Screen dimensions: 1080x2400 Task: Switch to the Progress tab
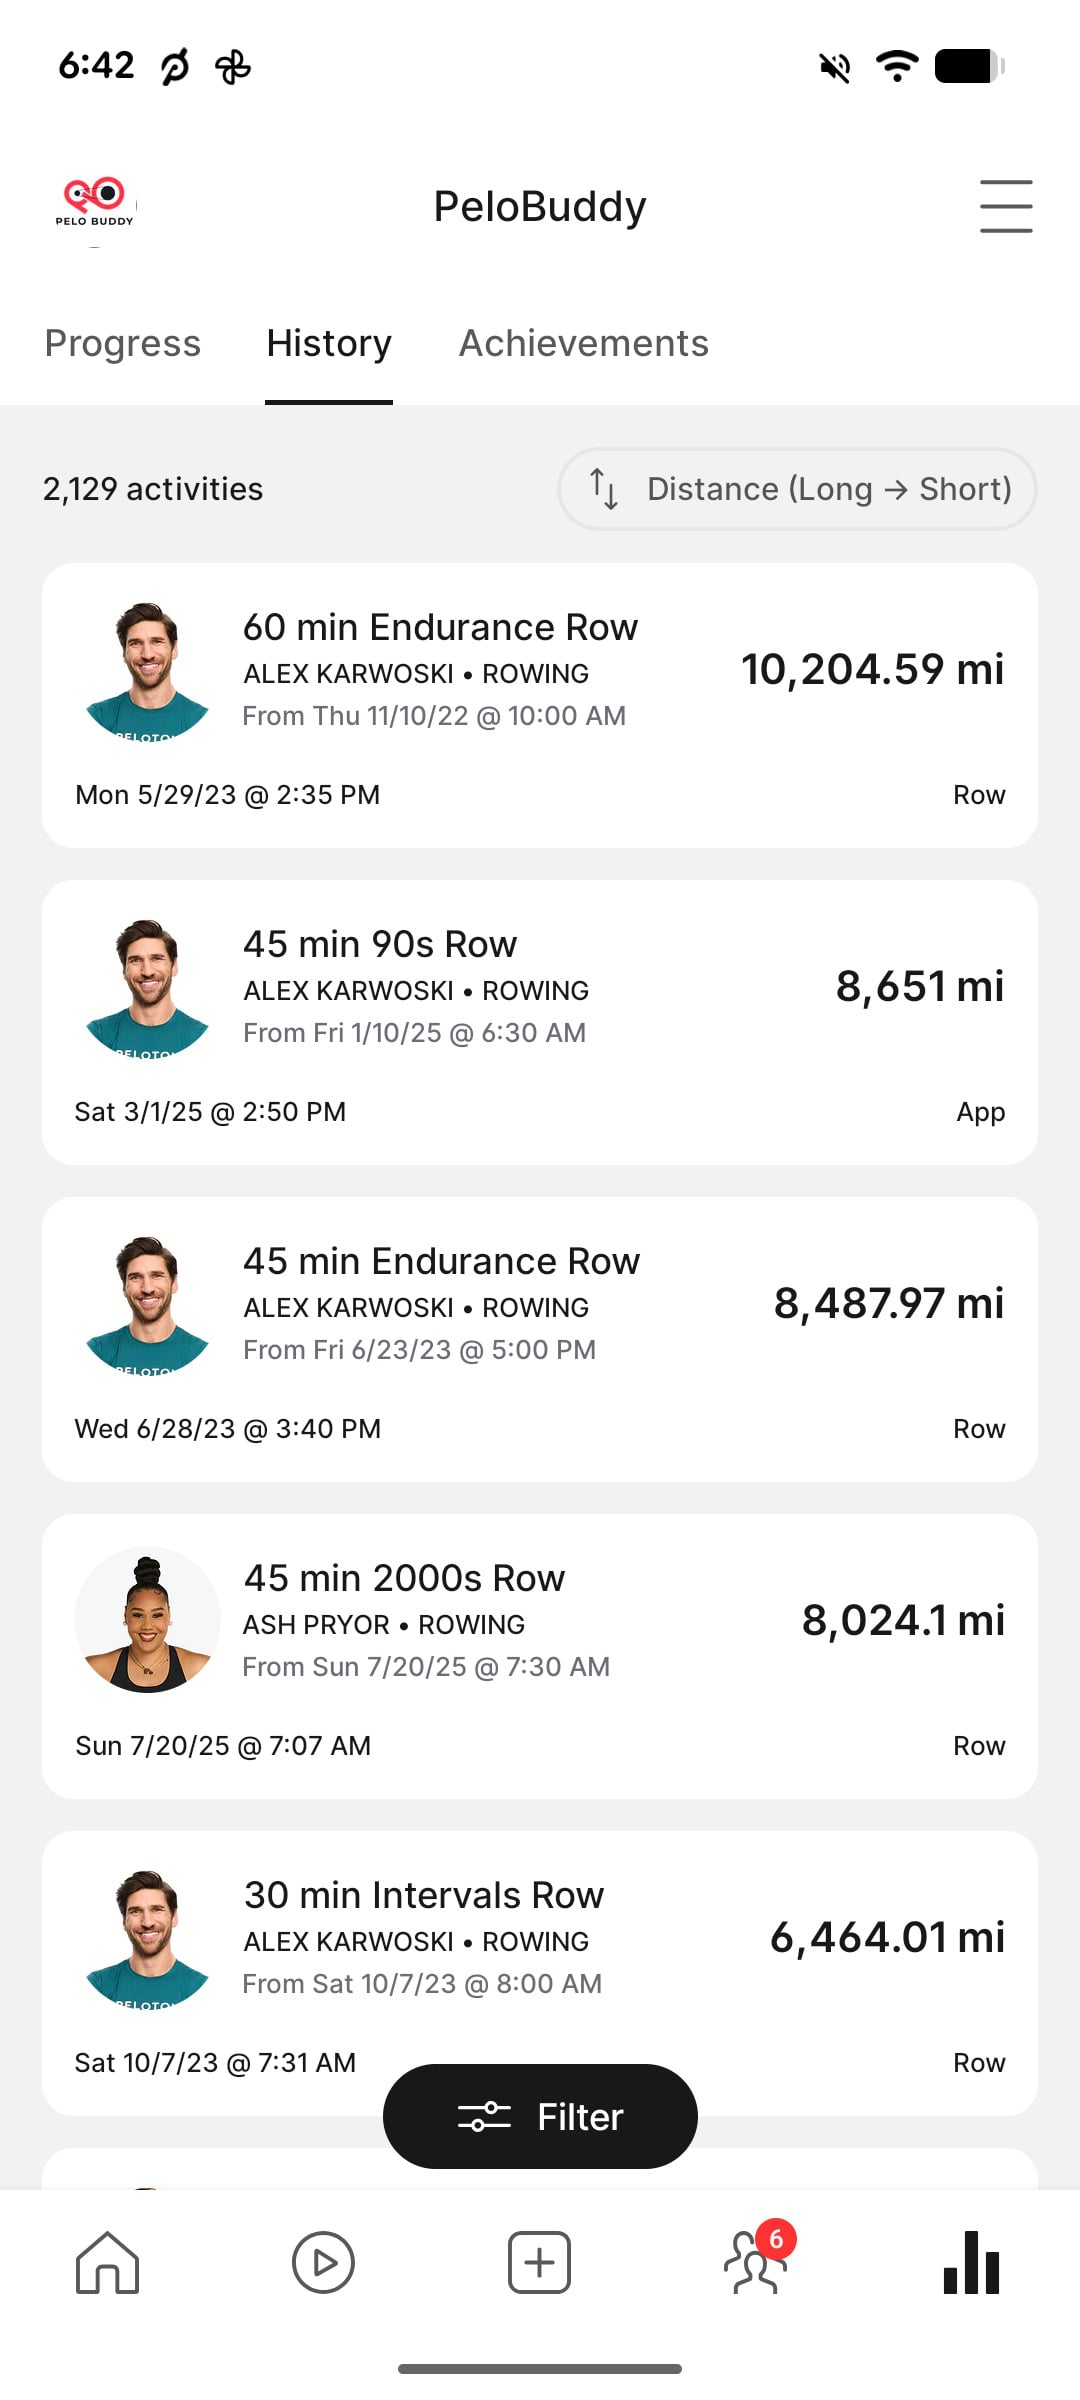tap(123, 343)
